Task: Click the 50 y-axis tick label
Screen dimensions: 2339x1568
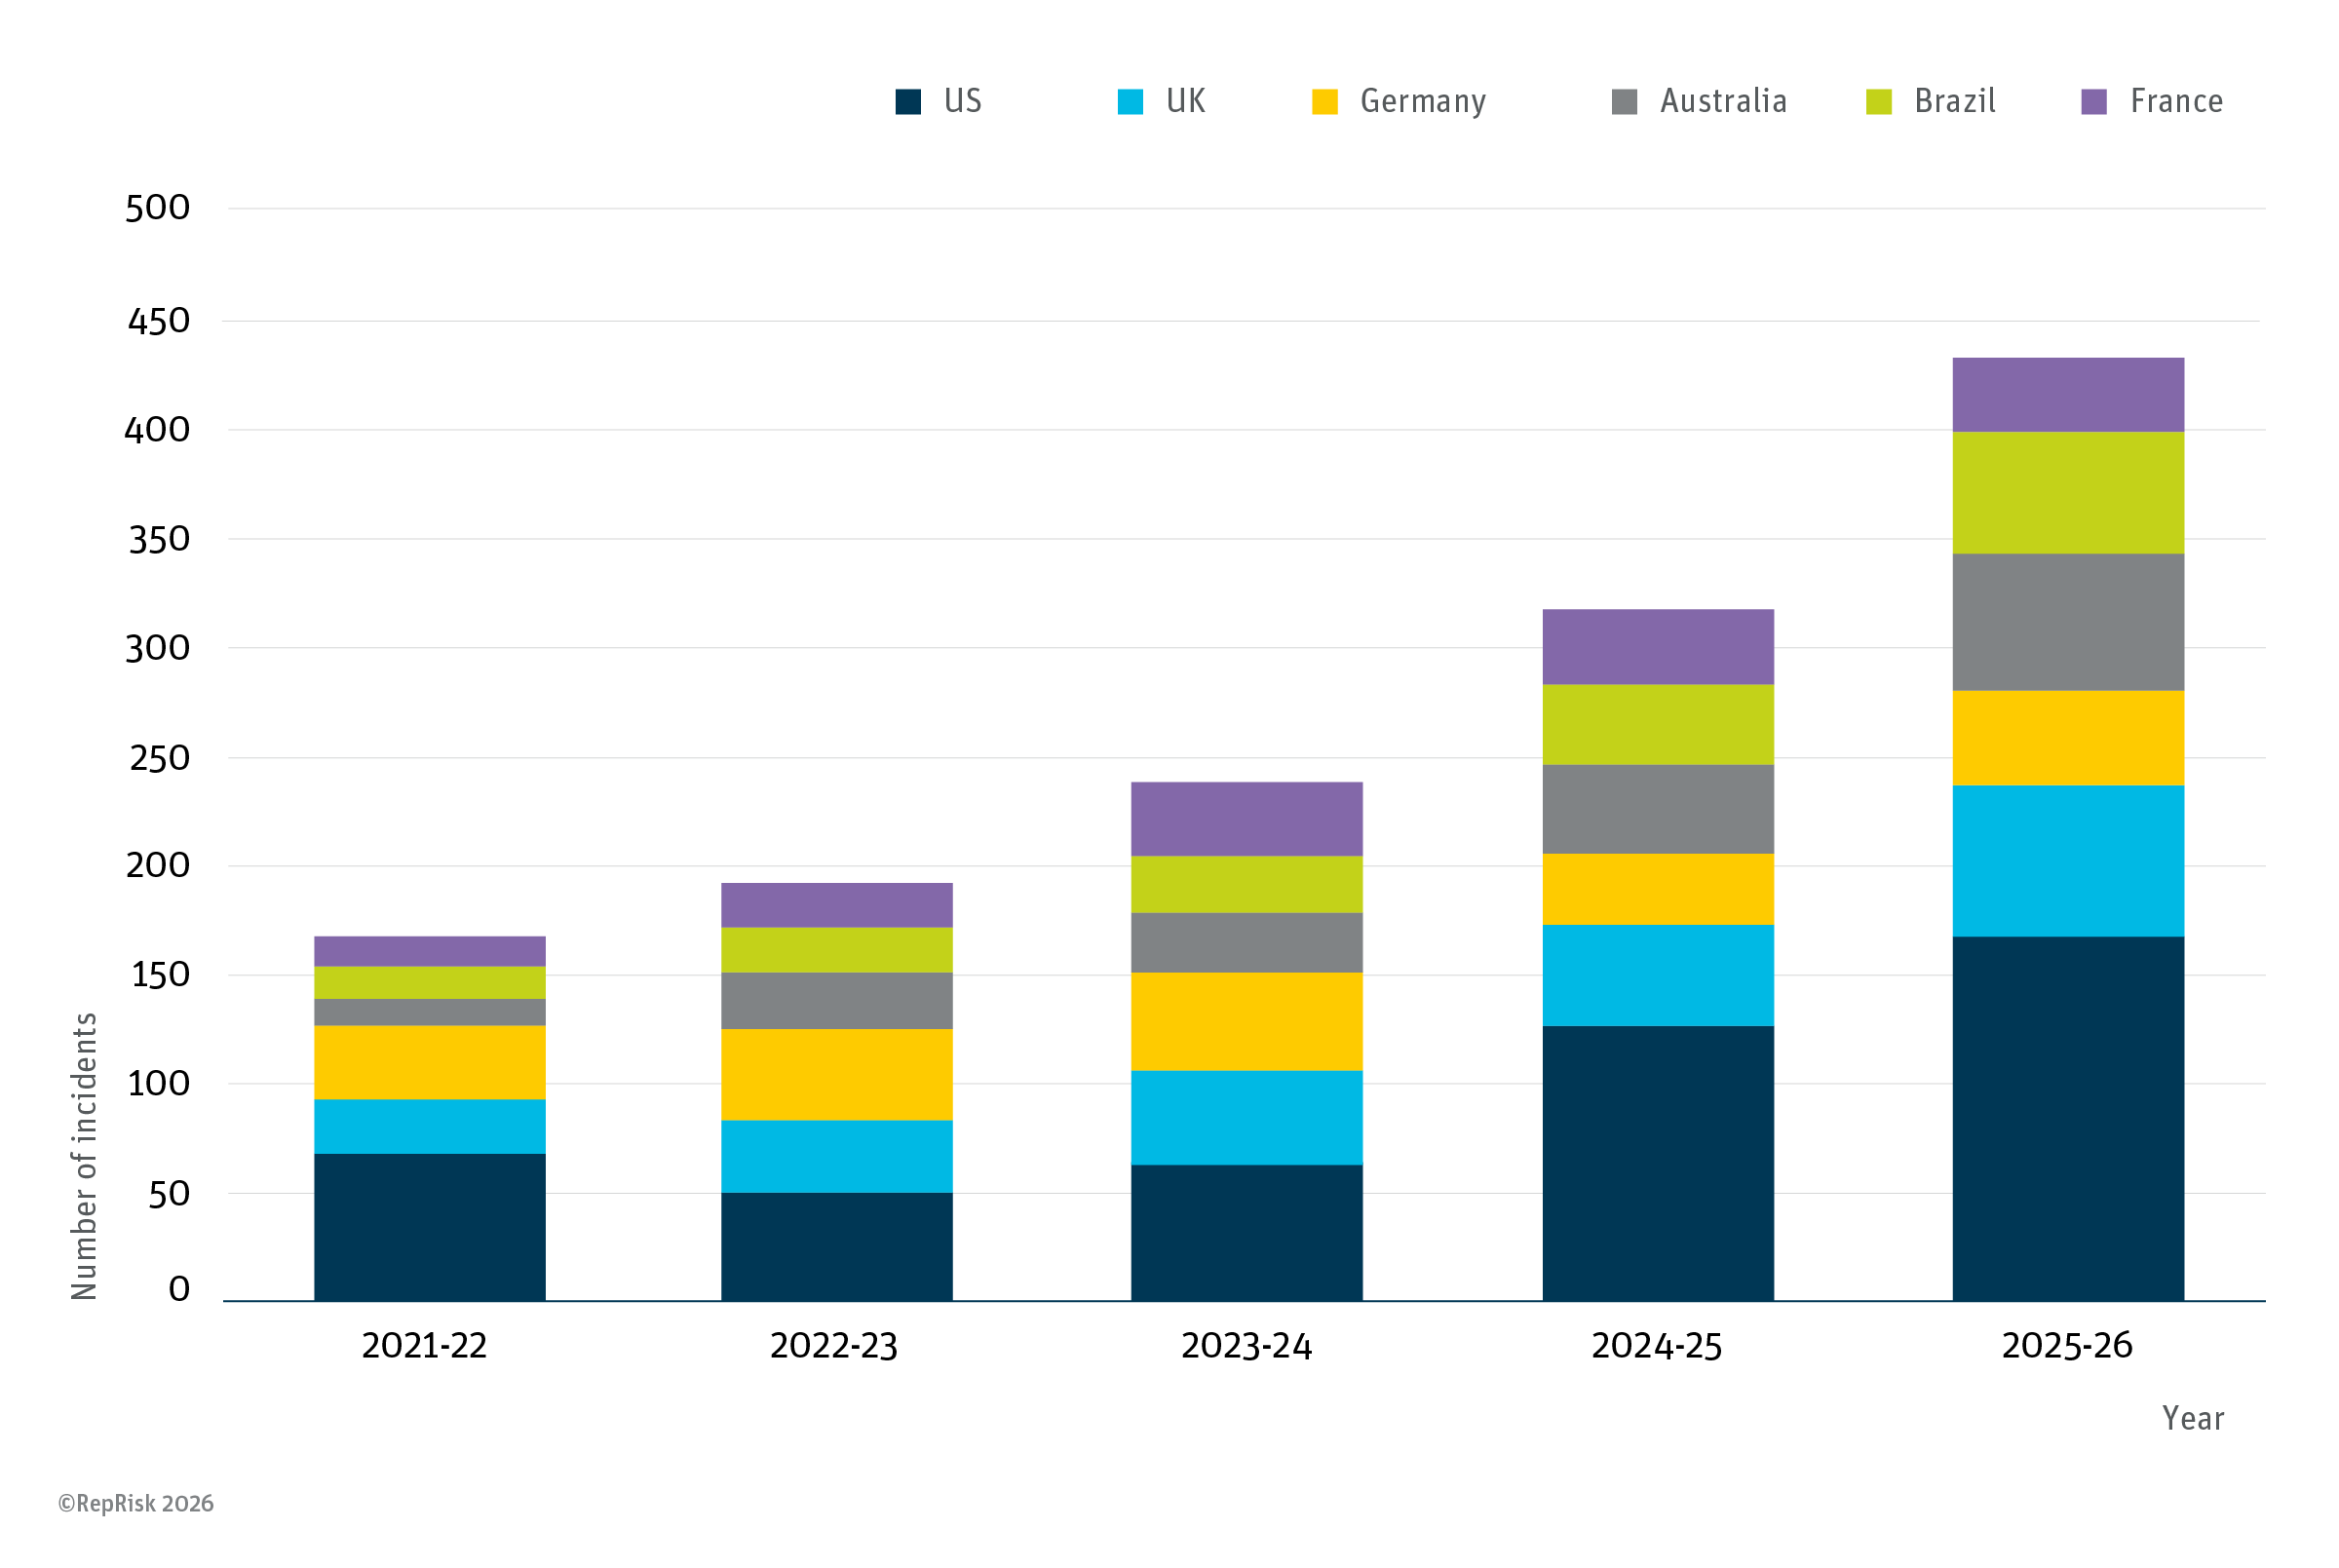Action: point(169,1194)
